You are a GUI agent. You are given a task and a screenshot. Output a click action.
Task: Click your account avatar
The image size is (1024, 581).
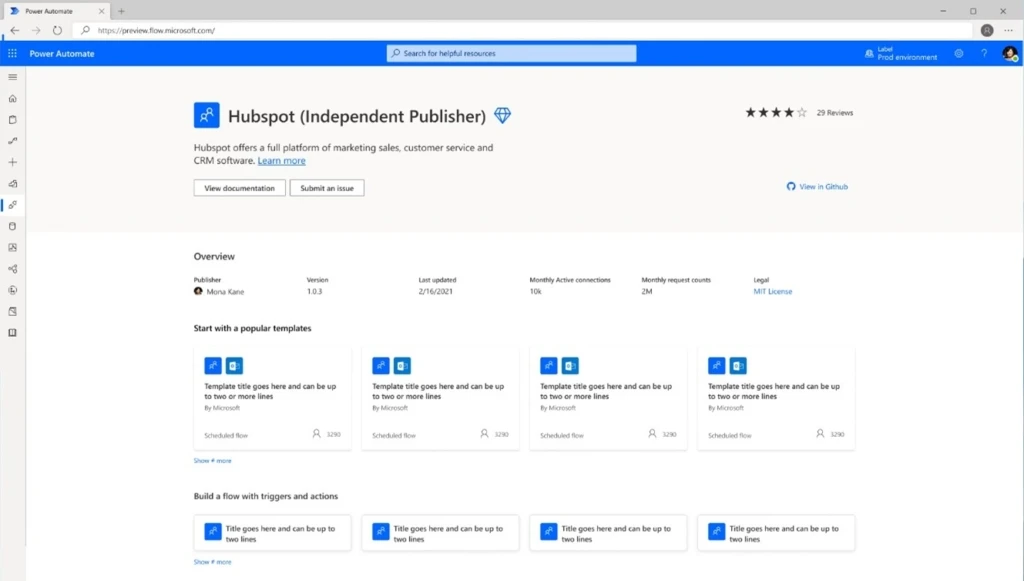pyautogui.click(x=1009, y=54)
